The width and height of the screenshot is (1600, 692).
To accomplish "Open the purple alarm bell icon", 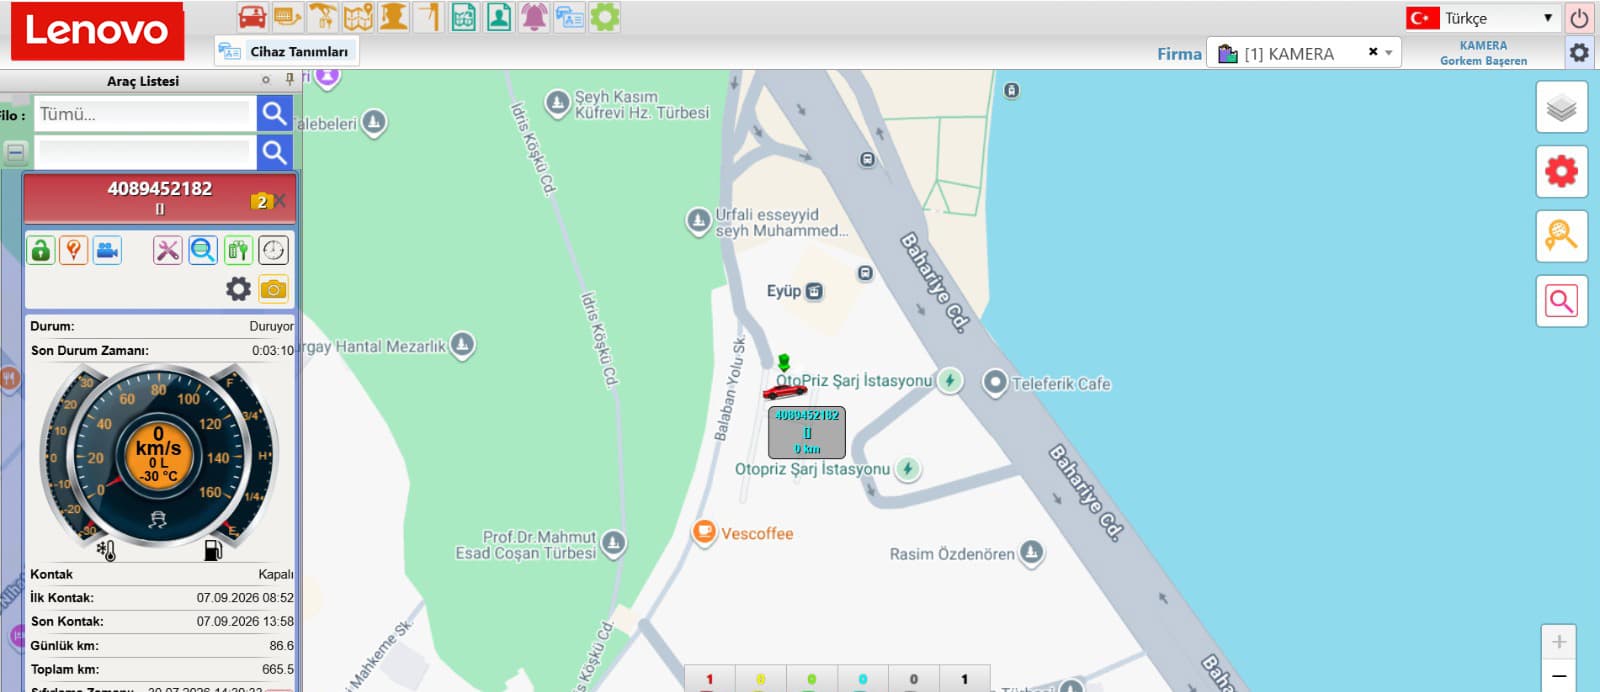I will point(534,16).
